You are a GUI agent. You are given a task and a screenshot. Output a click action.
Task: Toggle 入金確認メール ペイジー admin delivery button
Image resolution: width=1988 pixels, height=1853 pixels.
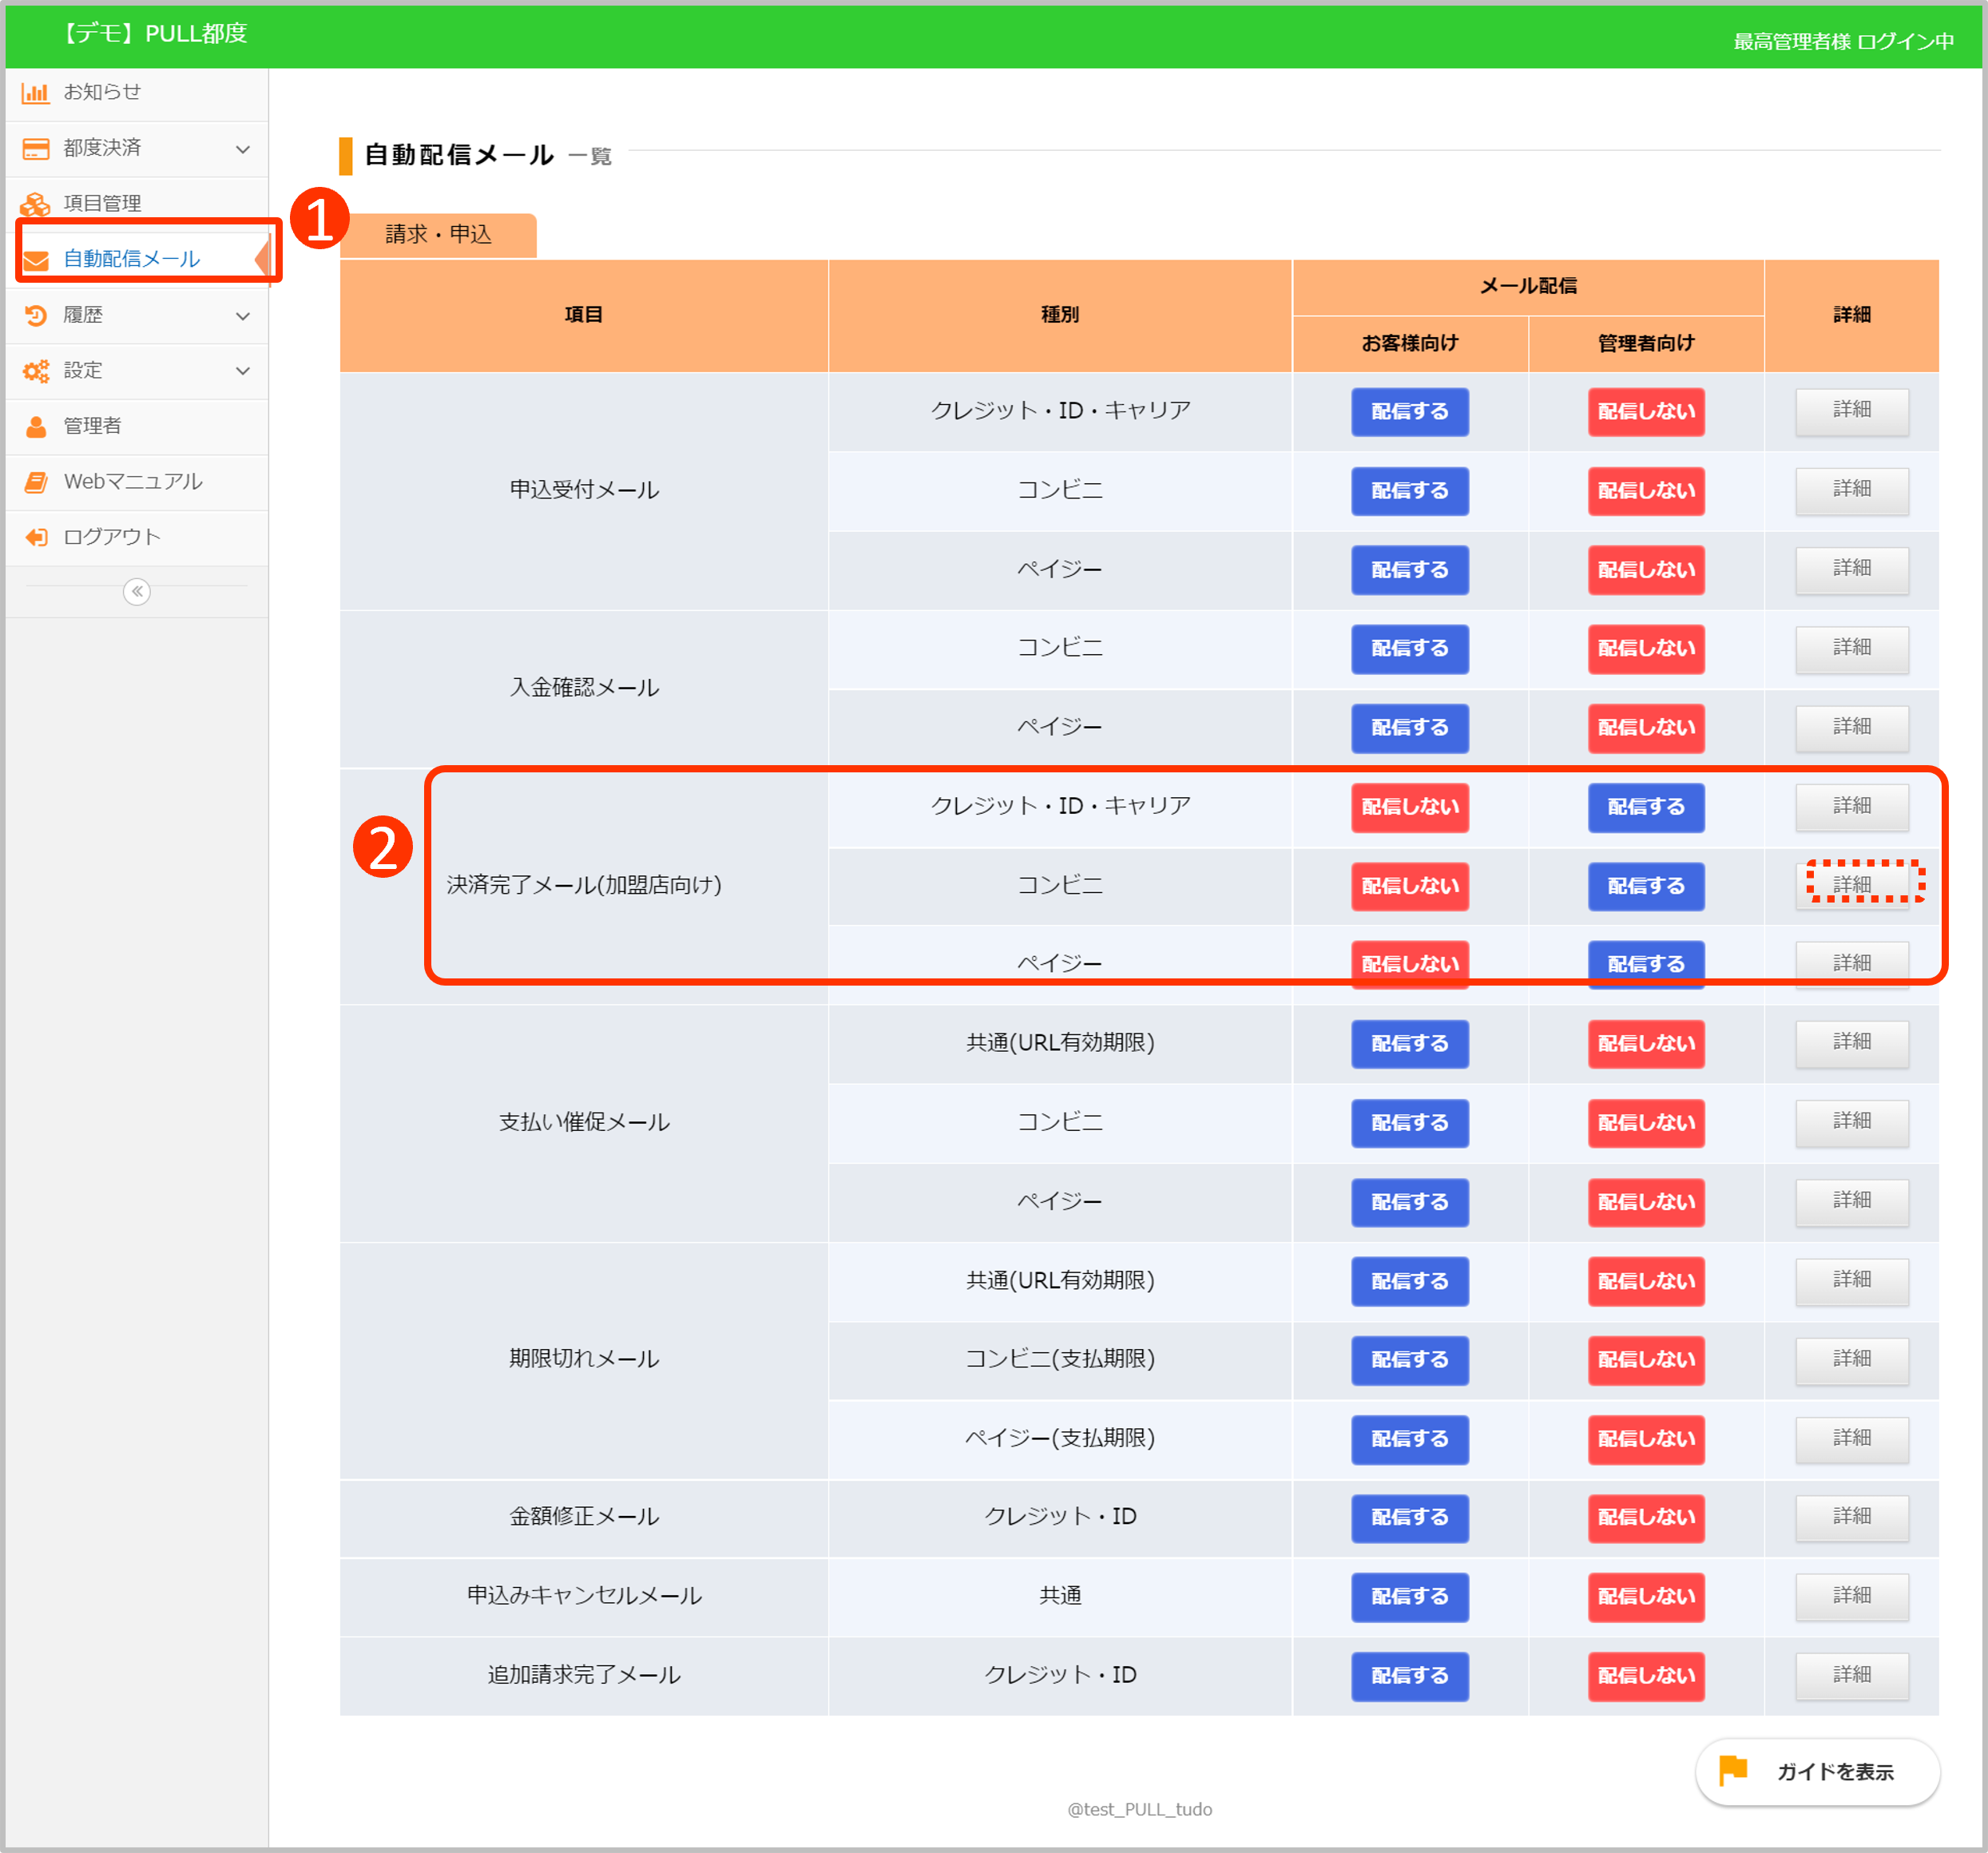(x=1645, y=728)
